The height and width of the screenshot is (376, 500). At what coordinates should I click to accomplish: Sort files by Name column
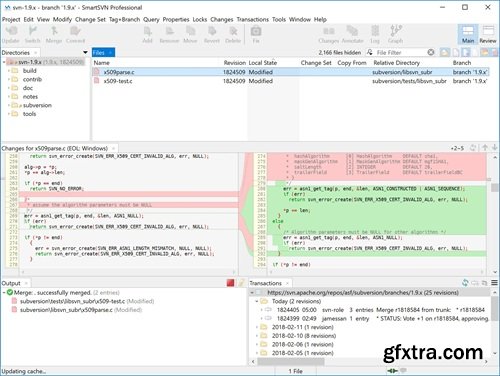[102, 63]
